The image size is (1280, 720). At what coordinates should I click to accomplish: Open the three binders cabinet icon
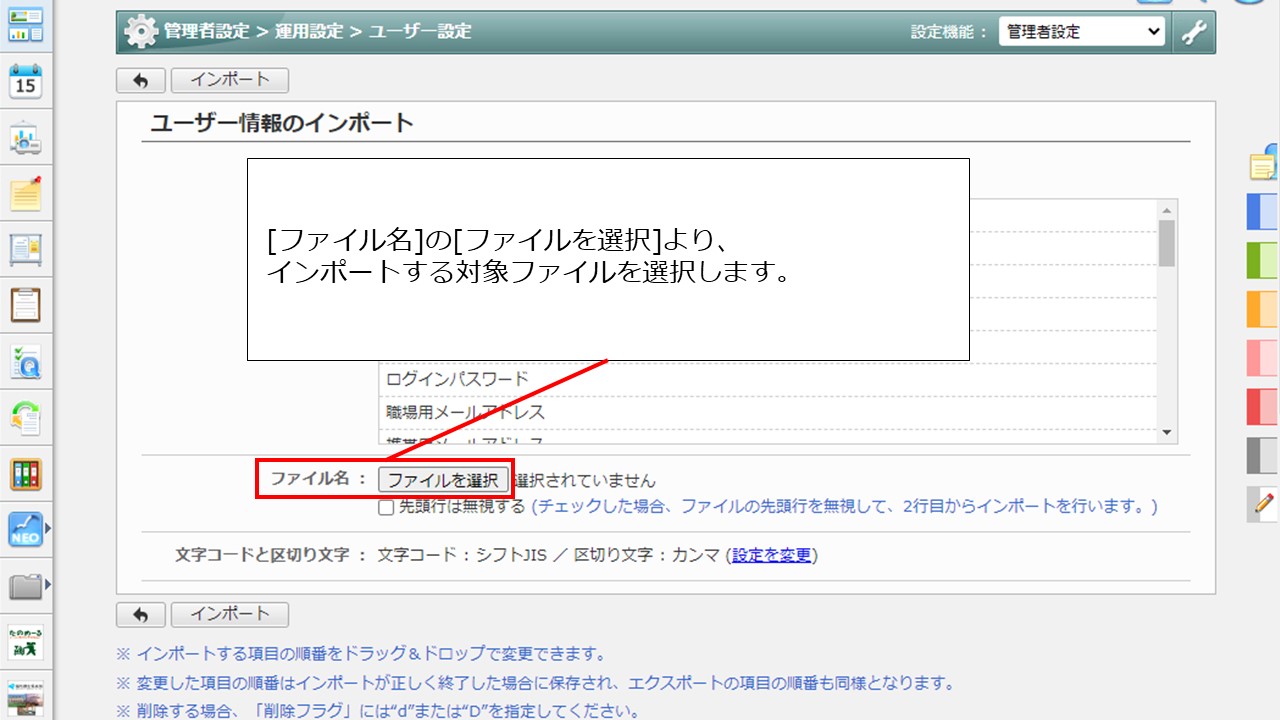pyautogui.click(x=26, y=474)
